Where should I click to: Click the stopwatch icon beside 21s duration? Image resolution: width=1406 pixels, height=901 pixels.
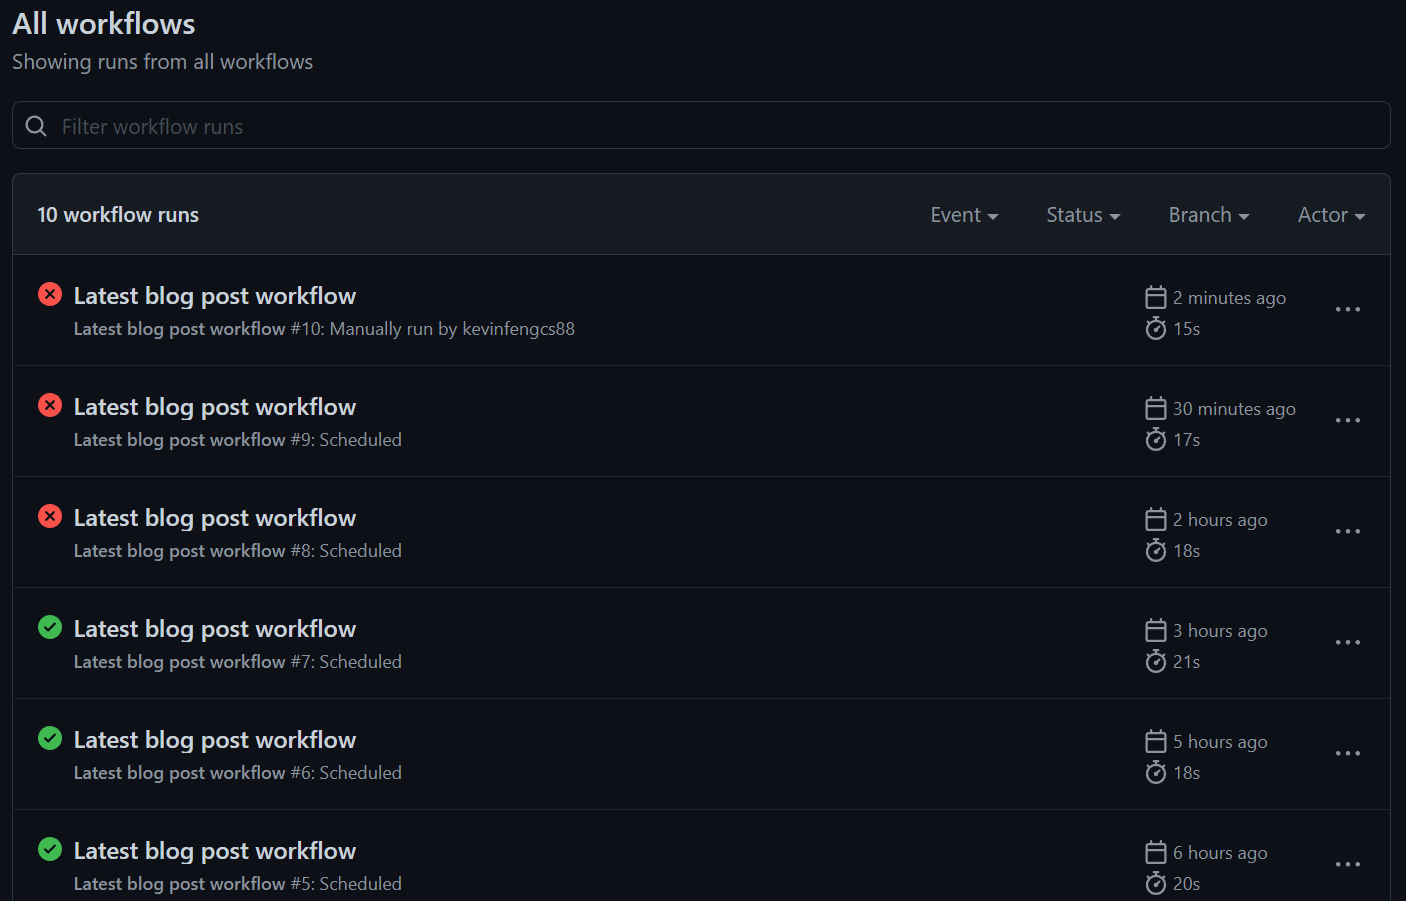pyautogui.click(x=1156, y=661)
